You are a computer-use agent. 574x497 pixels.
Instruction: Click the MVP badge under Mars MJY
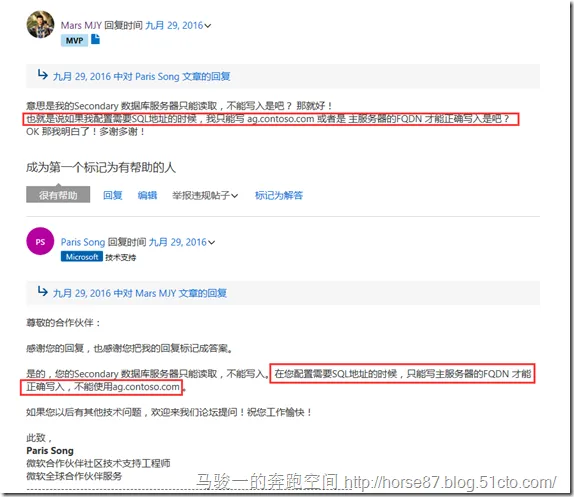tap(74, 40)
